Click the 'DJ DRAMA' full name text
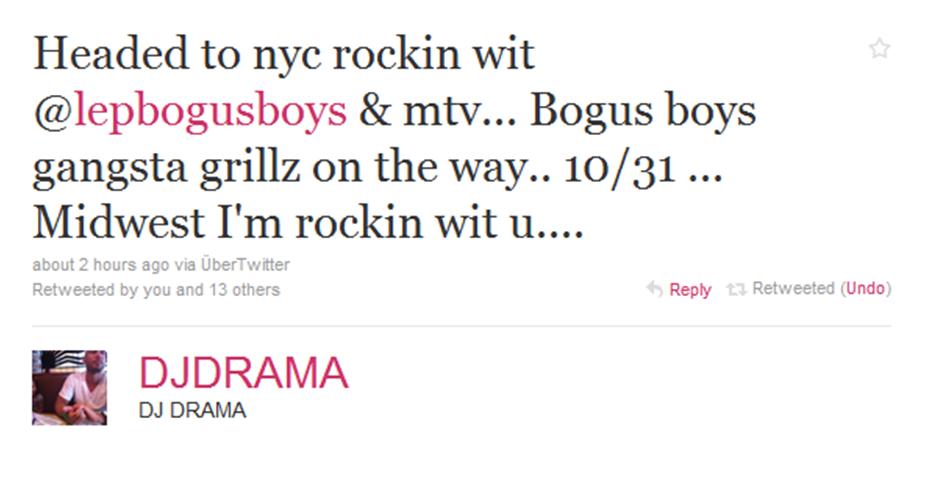The width and height of the screenshot is (925, 488). 192,410
